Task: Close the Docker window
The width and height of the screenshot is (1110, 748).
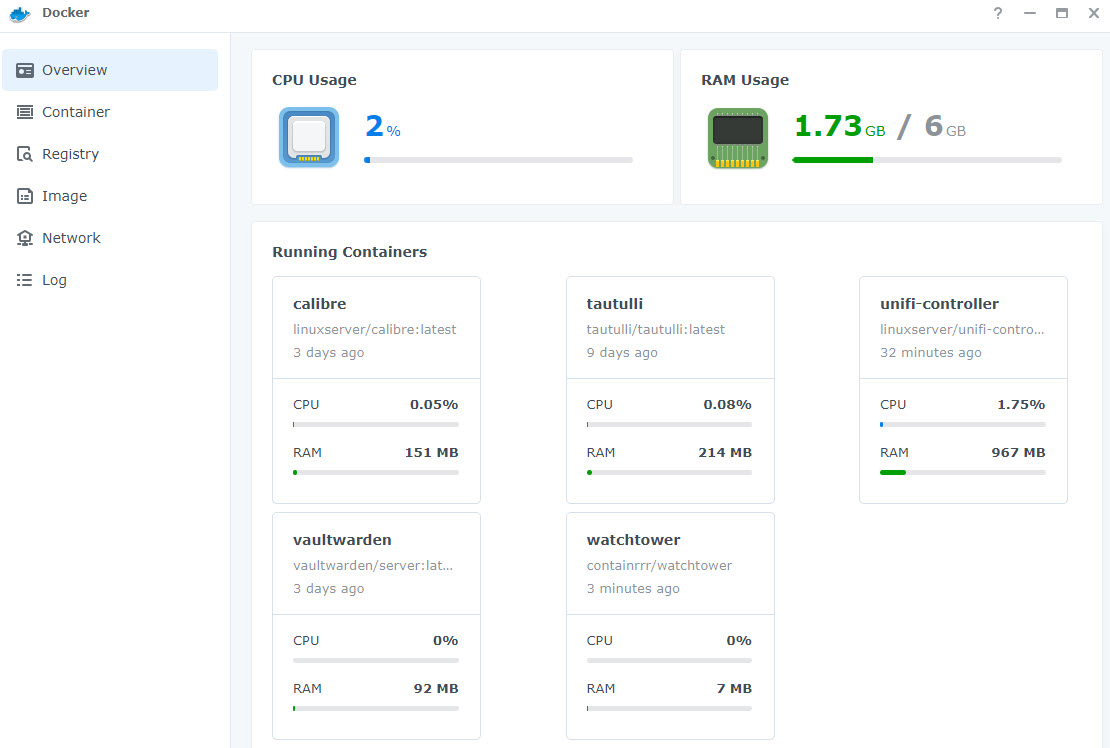Action: point(1094,13)
